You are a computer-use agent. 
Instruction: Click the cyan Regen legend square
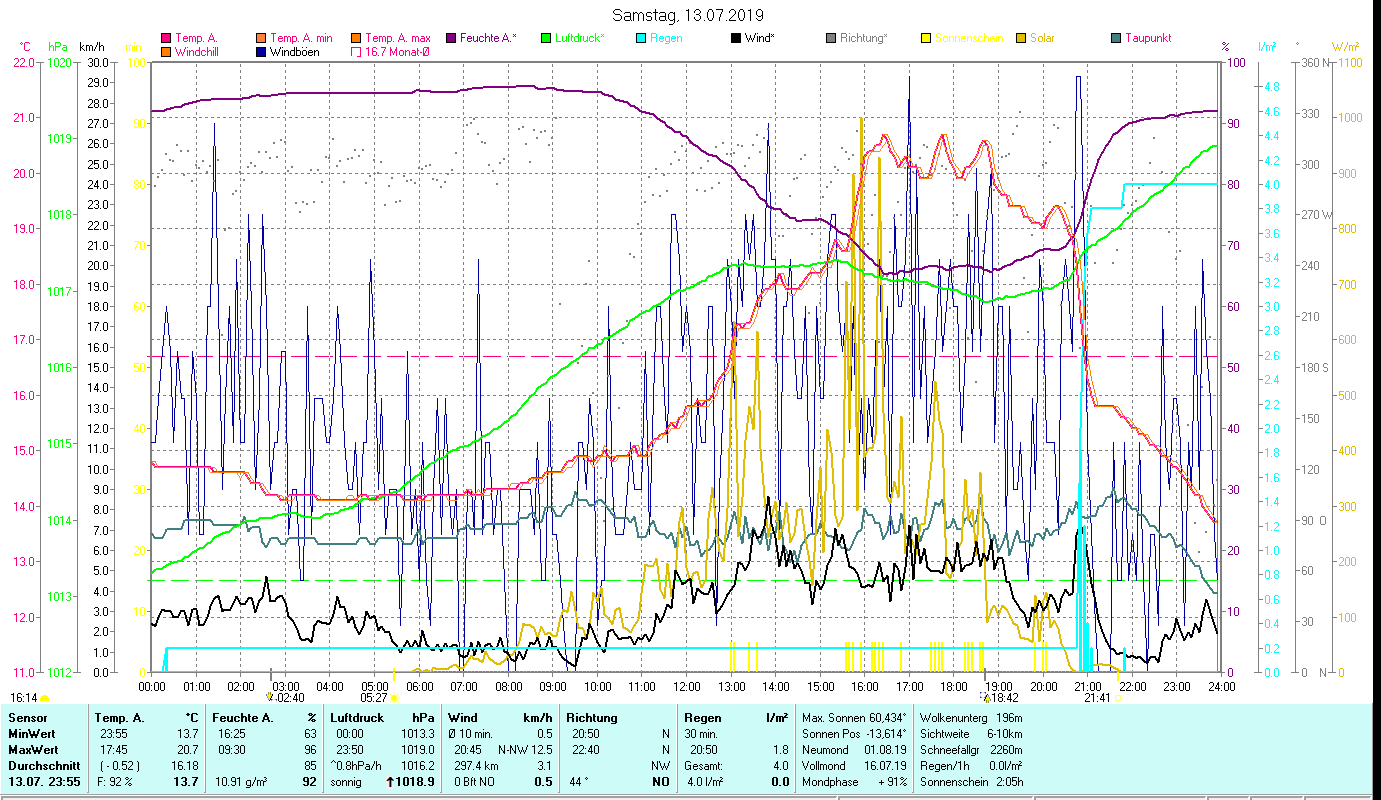click(641, 38)
